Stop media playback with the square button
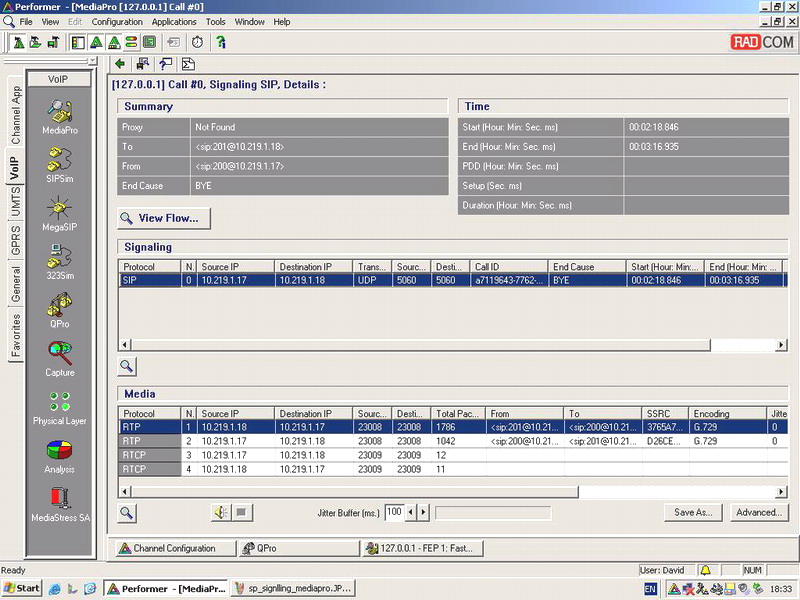Viewport: 800px width, 600px height. tap(241, 512)
